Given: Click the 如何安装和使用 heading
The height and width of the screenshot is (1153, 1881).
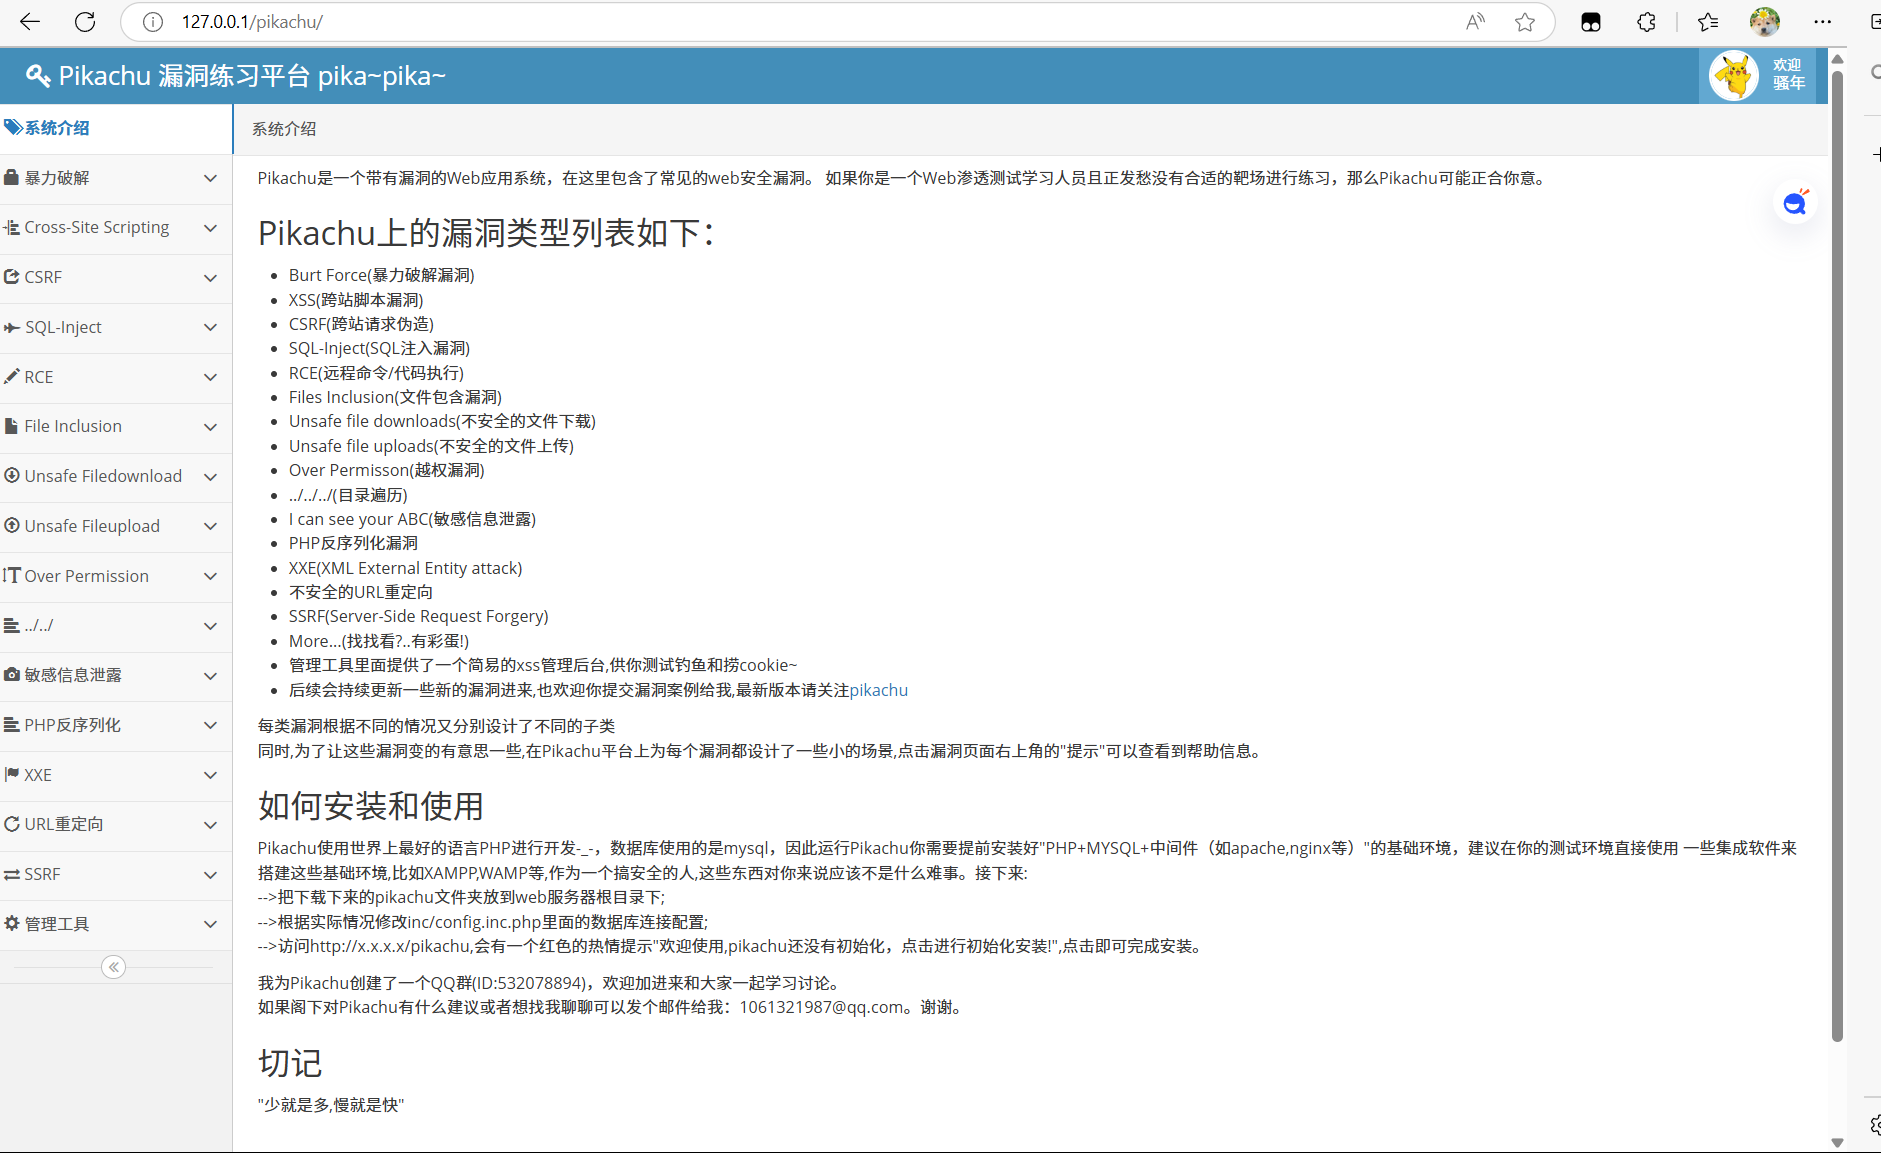Looking at the screenshot, I should pos(371,806).
